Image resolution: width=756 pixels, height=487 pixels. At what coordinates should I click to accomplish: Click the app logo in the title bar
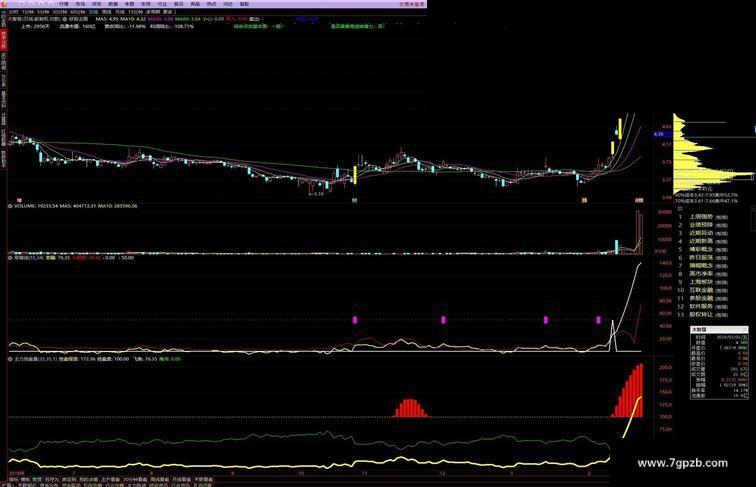pos(3,4)
